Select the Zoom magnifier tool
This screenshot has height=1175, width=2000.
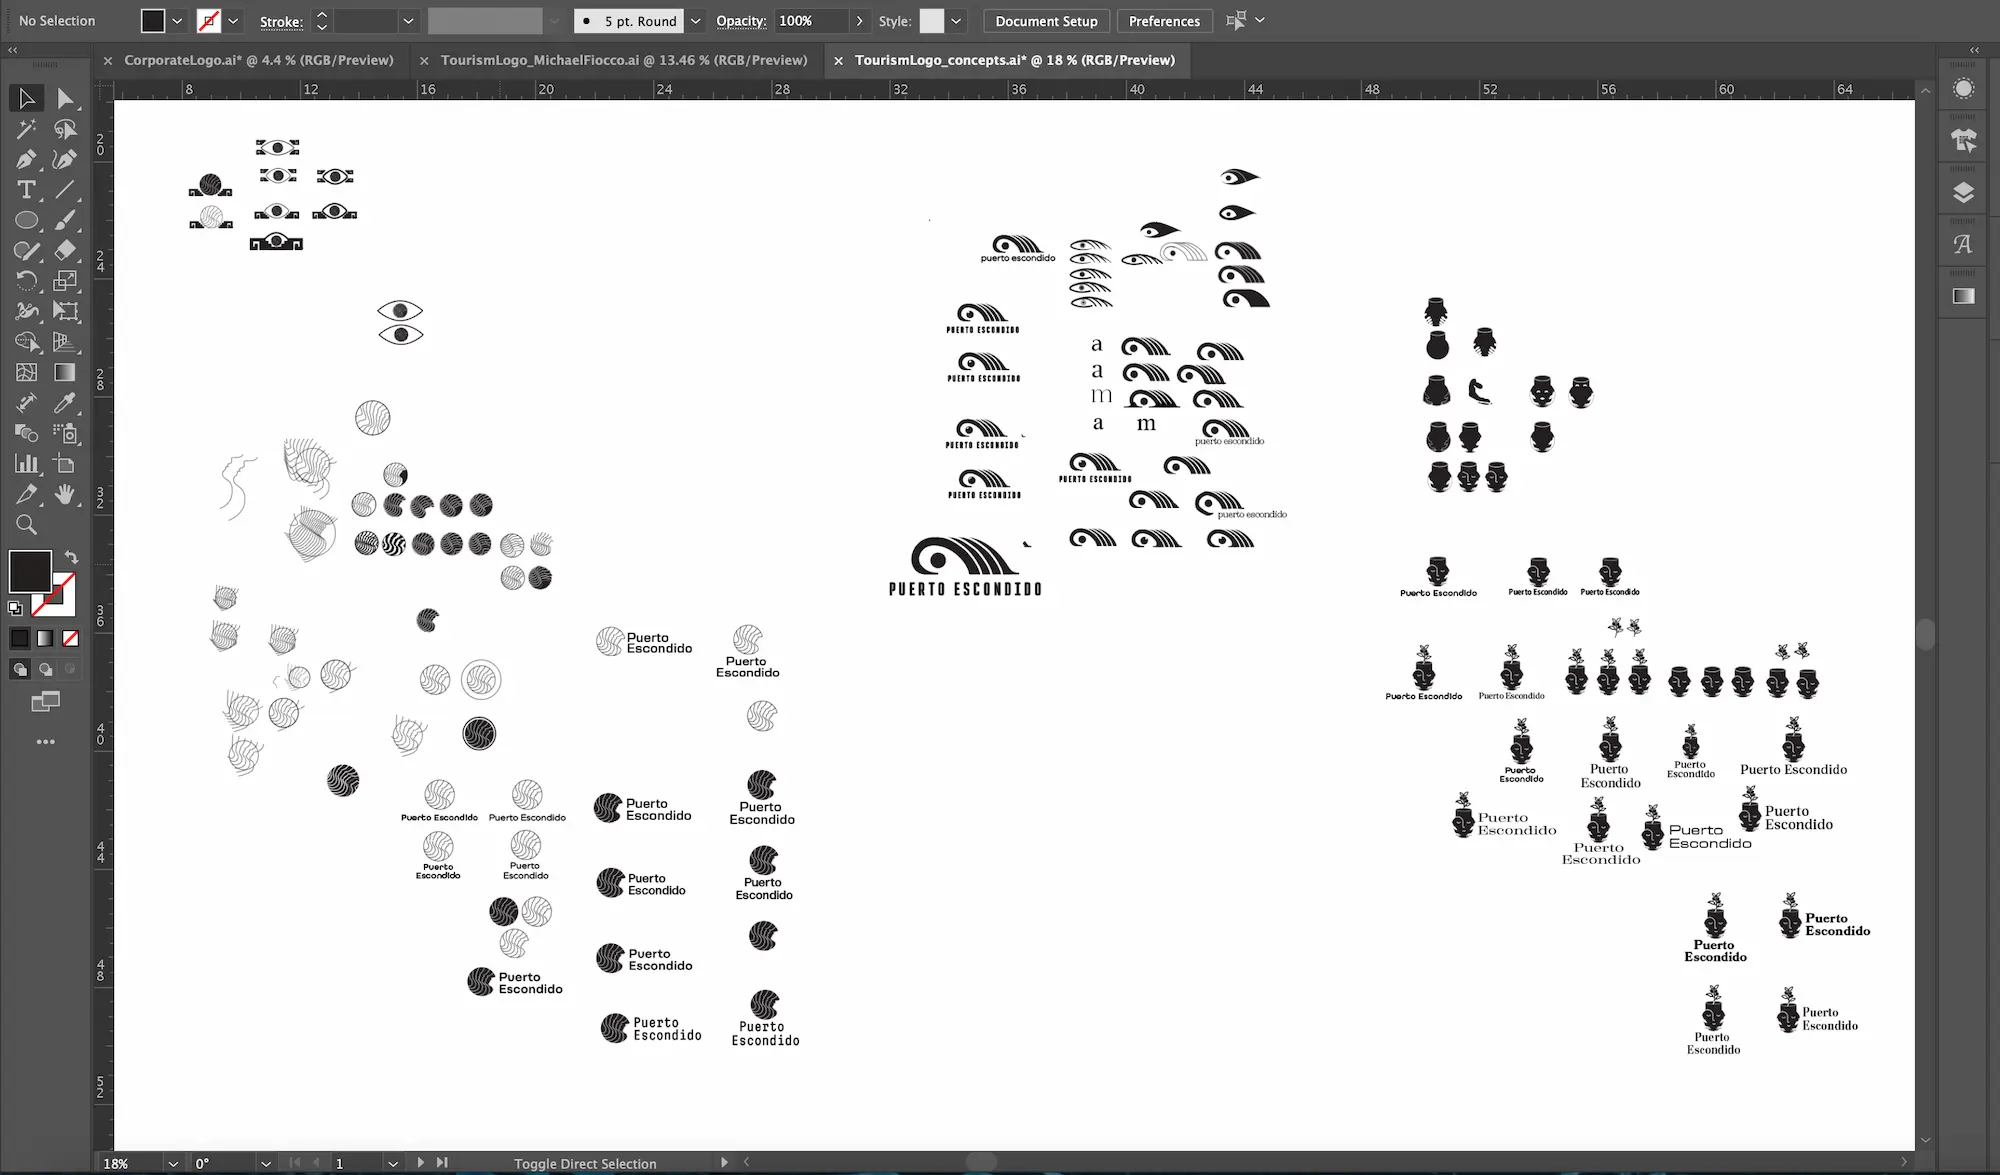click(x=27, y=525)
